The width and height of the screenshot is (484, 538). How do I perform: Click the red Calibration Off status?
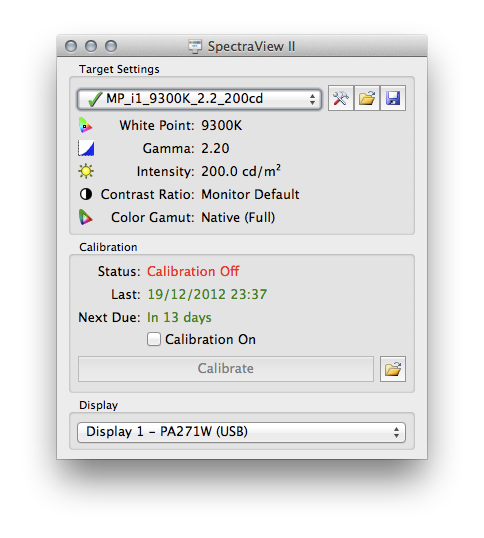(193, 271)
